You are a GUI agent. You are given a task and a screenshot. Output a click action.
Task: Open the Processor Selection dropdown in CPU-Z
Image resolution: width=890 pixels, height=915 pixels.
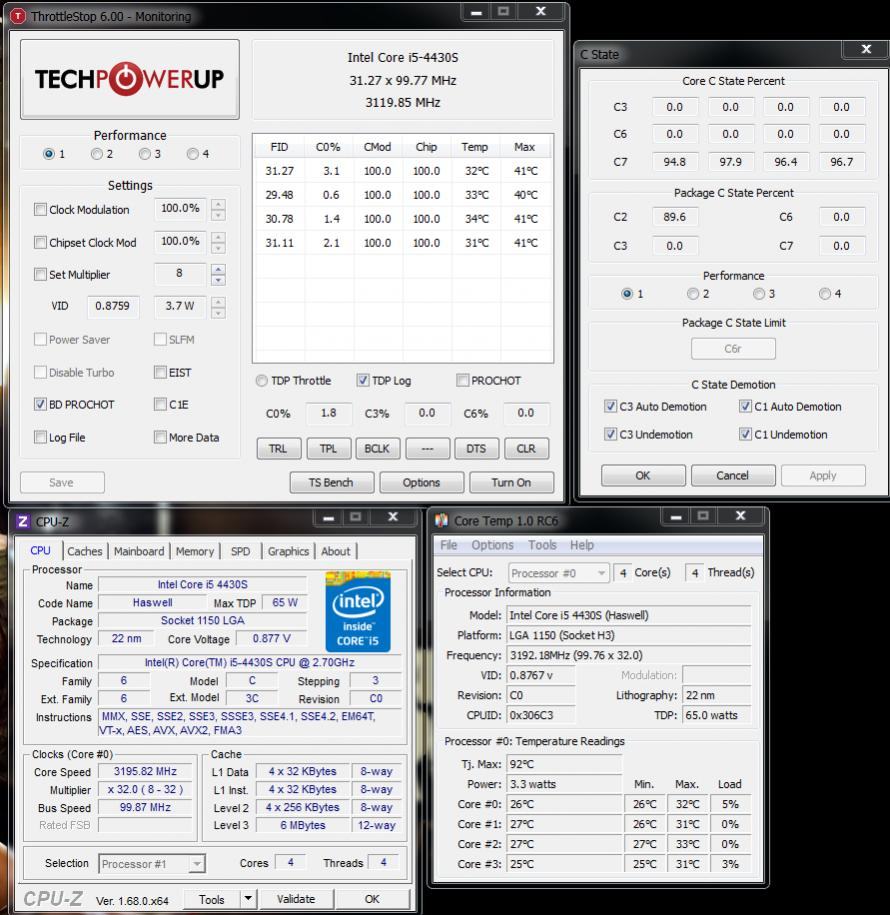point(152,864)
